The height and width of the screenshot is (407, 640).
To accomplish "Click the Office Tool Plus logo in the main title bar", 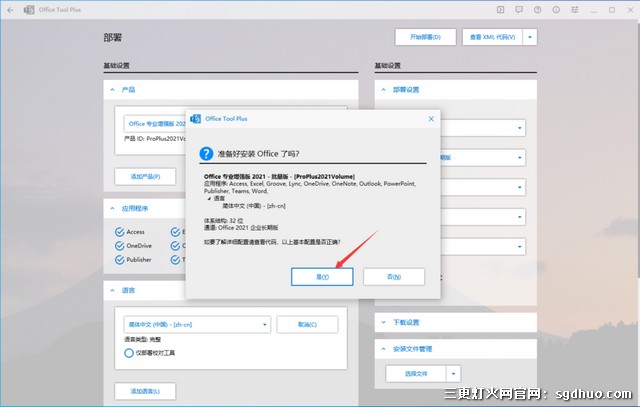I will pyautogui.click(x=29, y=10).
